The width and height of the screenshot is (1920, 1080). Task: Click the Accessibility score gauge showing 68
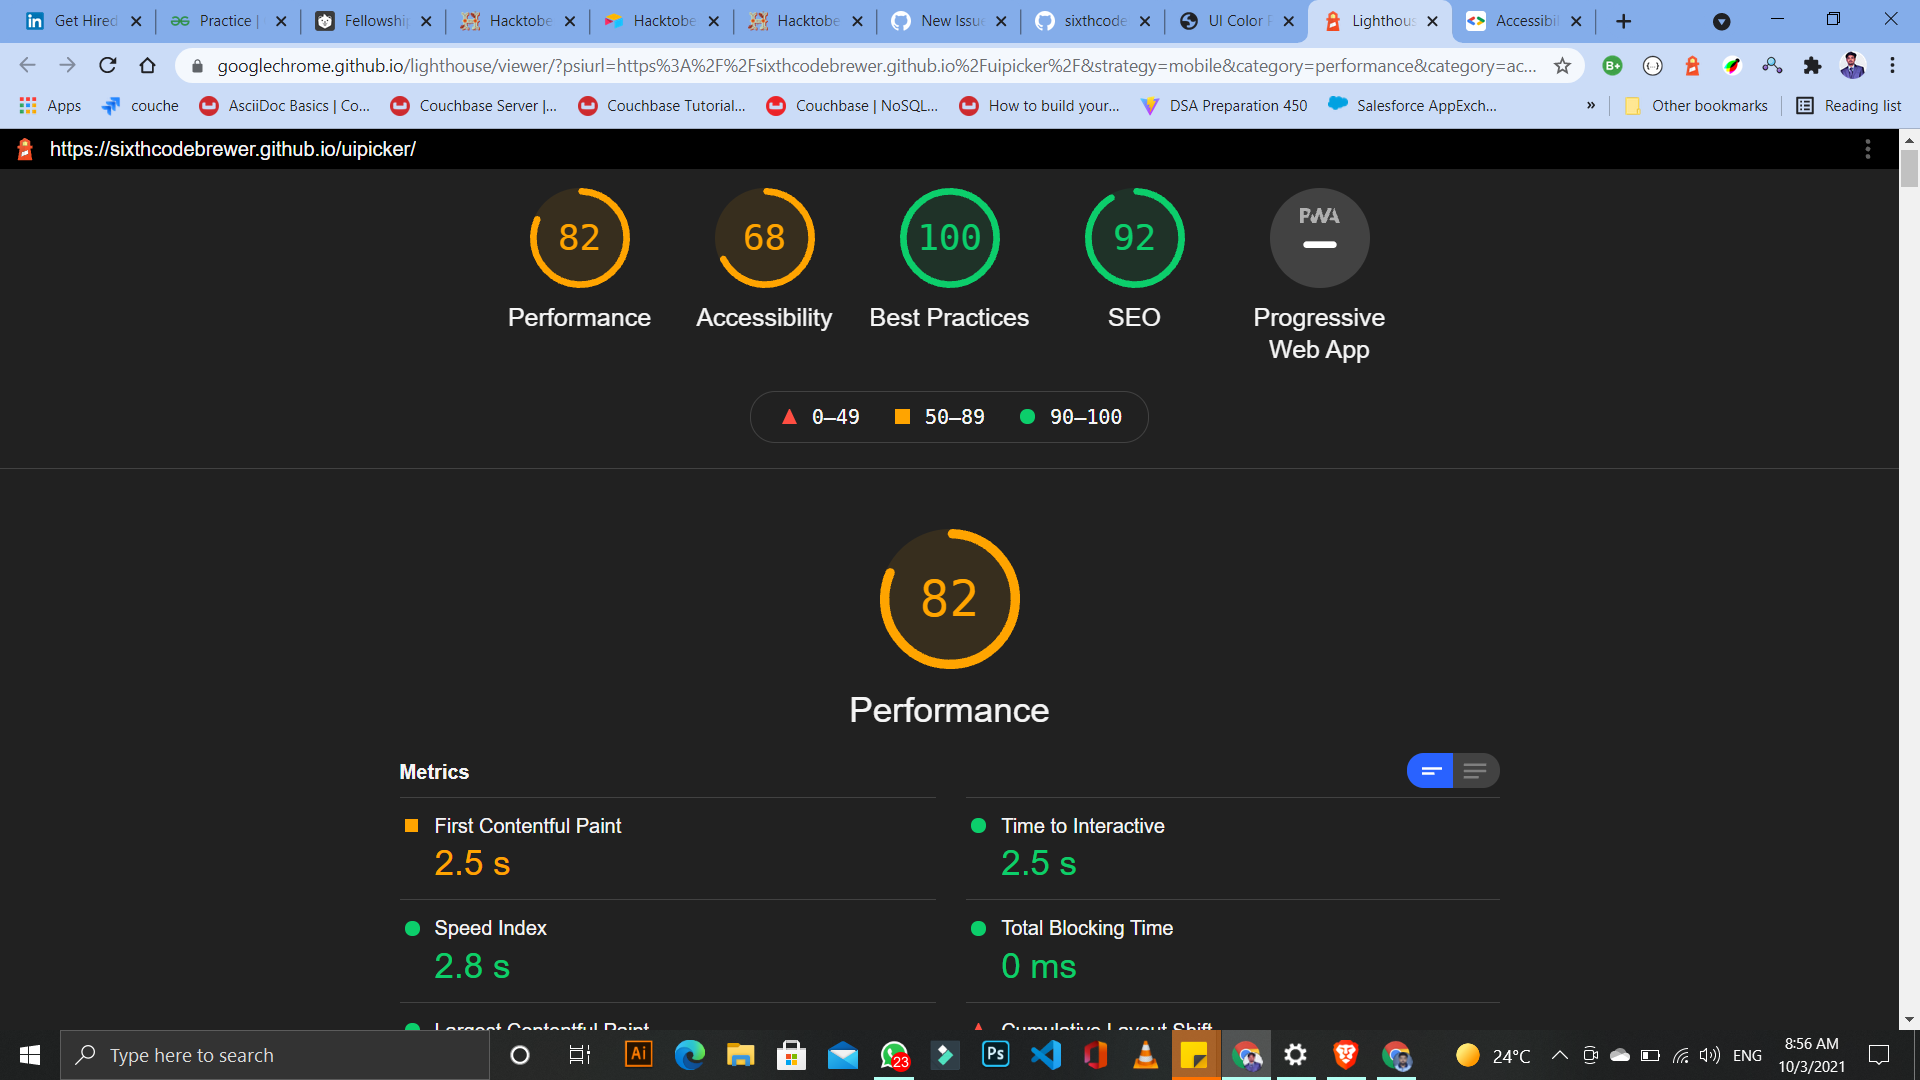click(x=764, y=238)
